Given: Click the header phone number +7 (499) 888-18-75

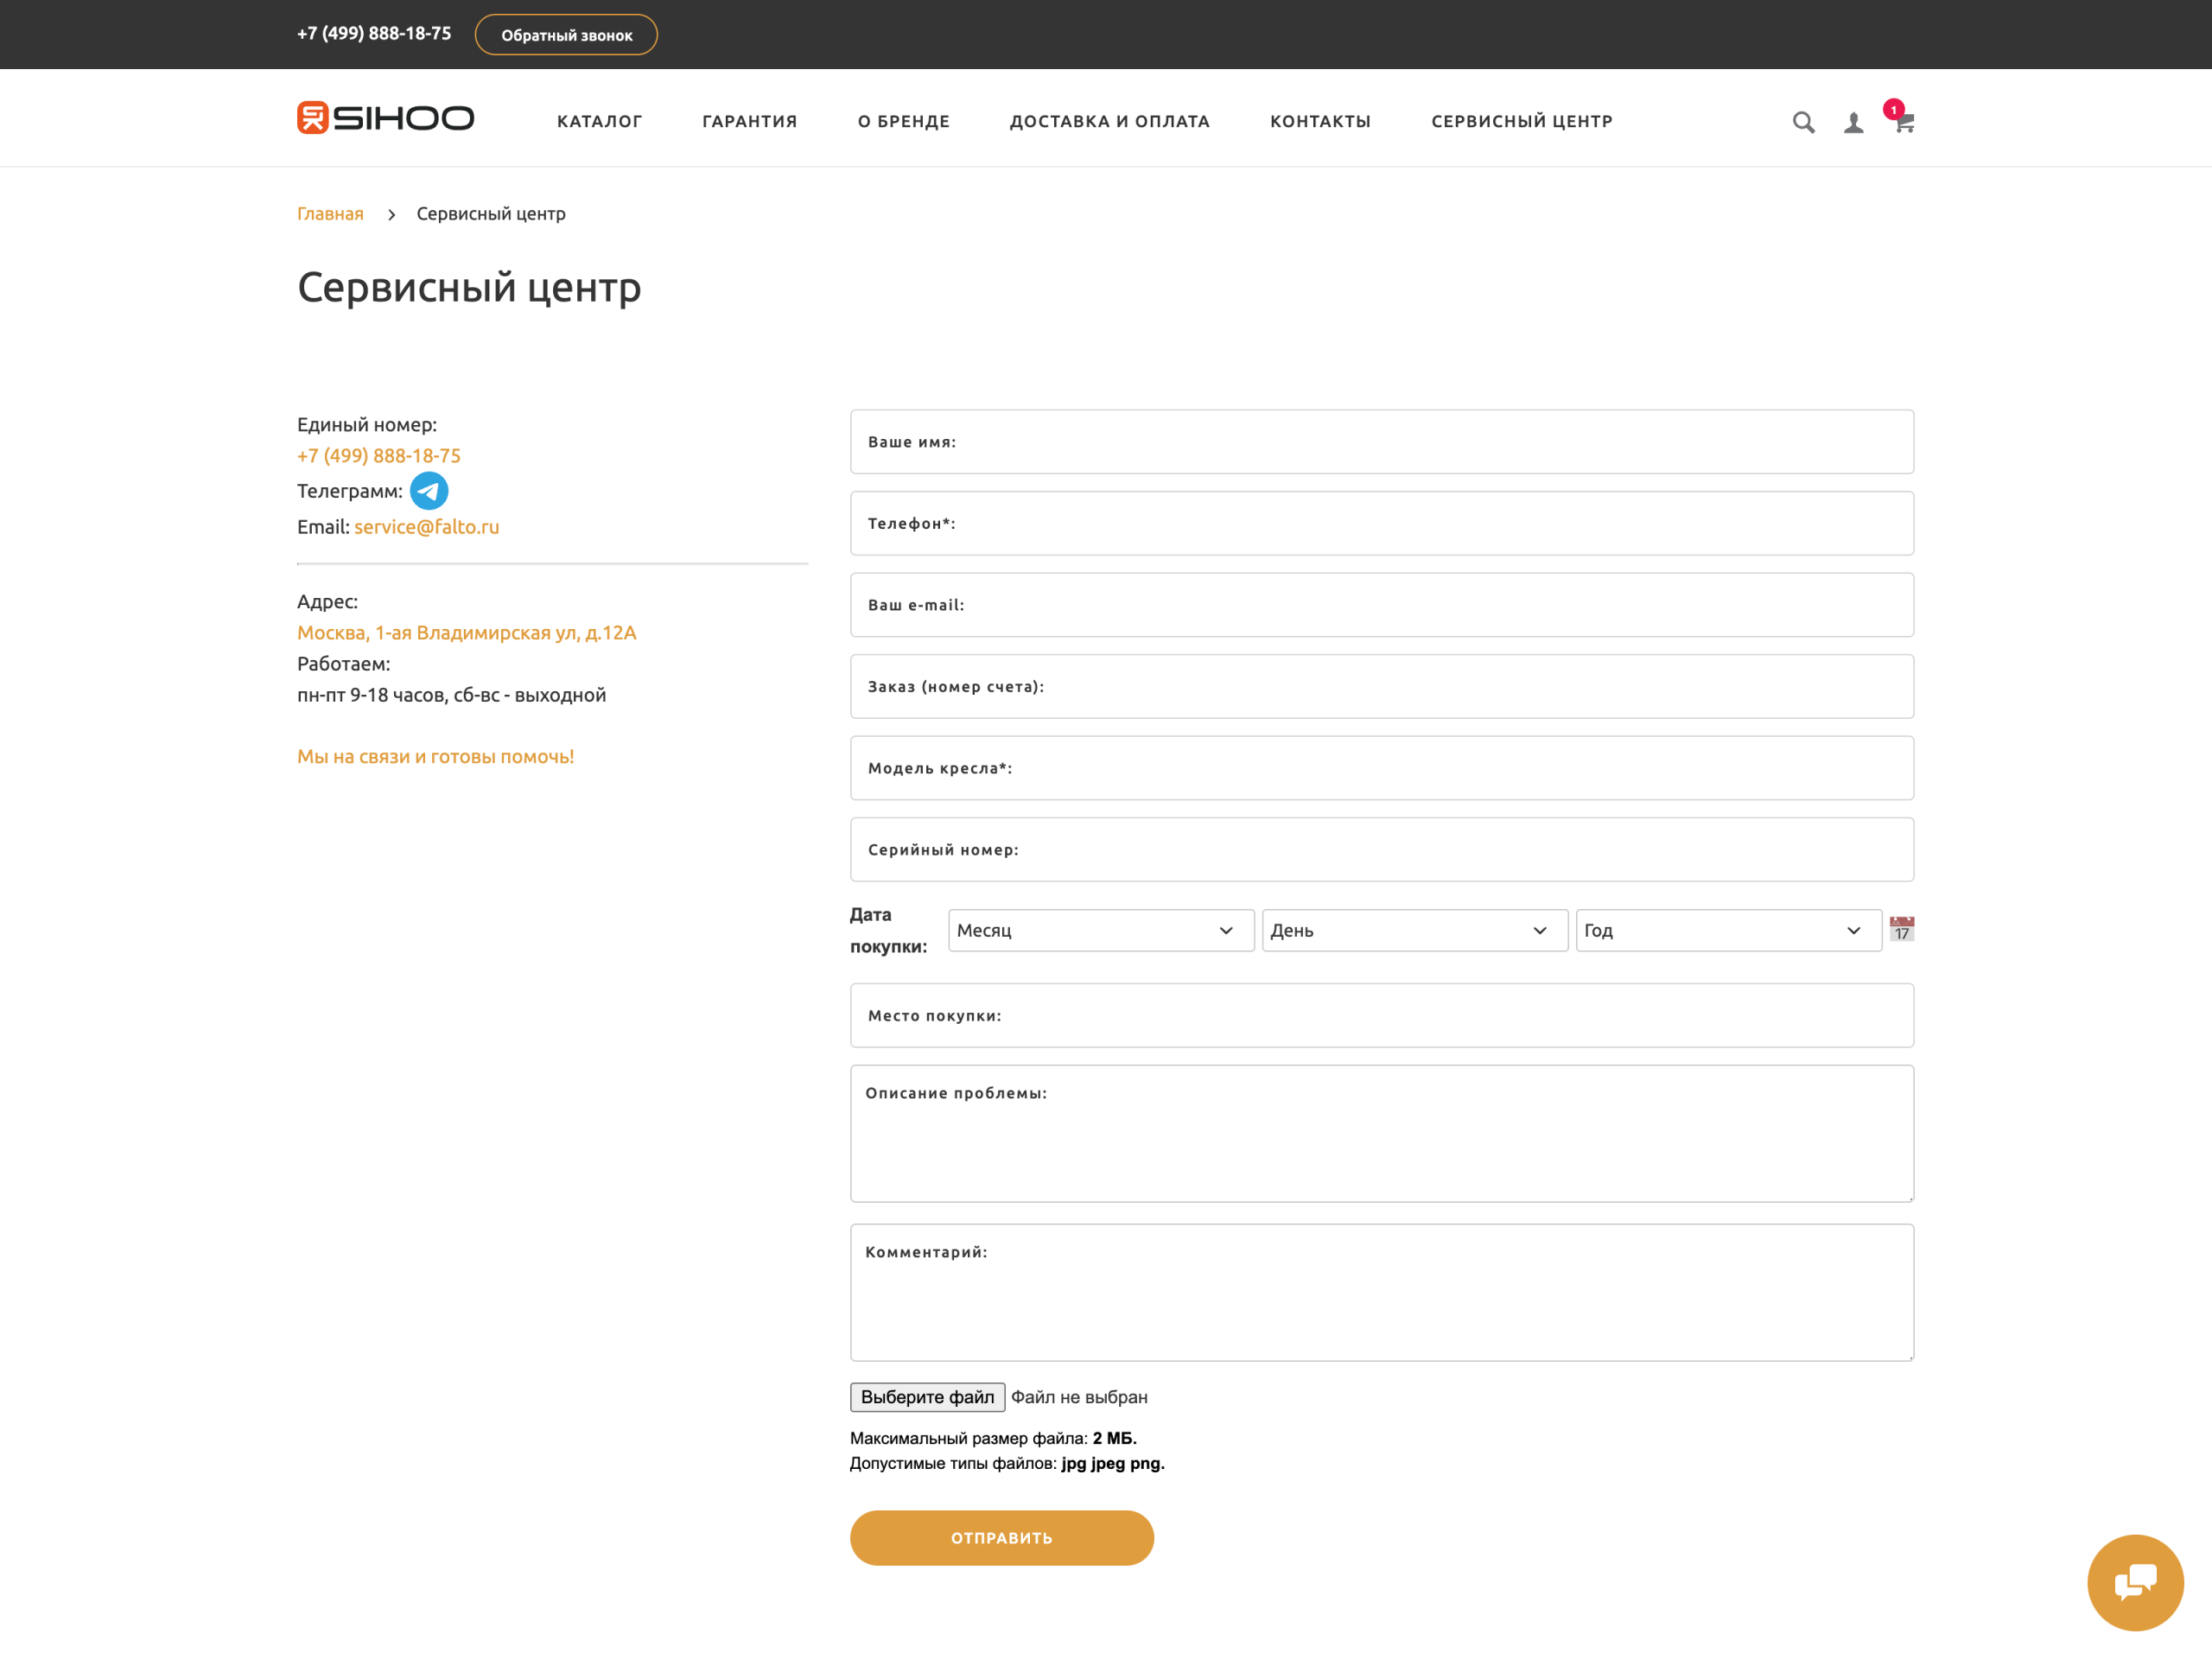Looking at the screenshot, I should (374, 34).
